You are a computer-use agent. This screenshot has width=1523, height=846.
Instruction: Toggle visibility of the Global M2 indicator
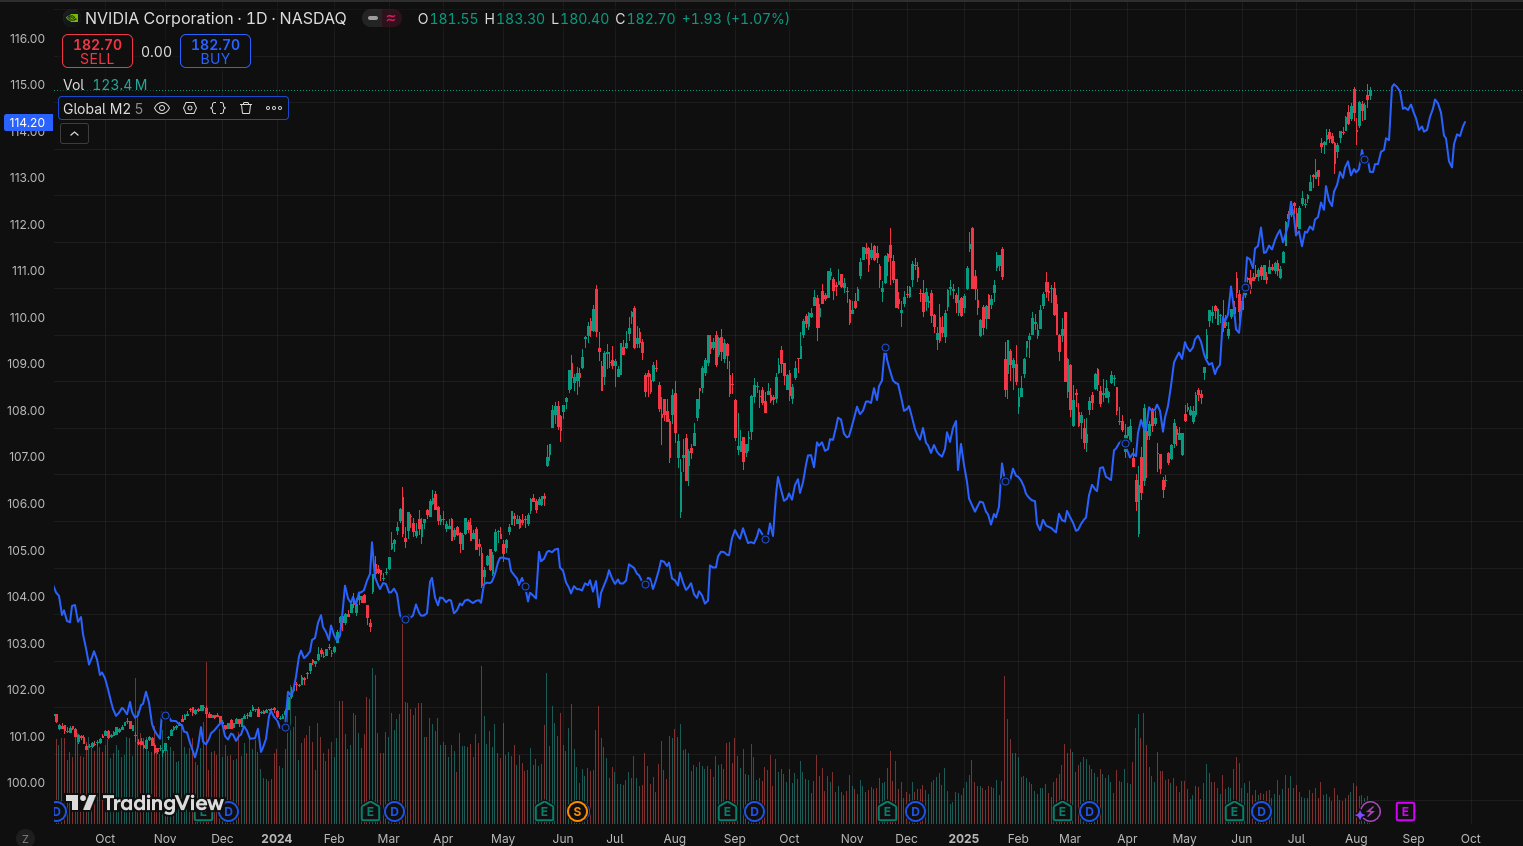tap(162, 108)
